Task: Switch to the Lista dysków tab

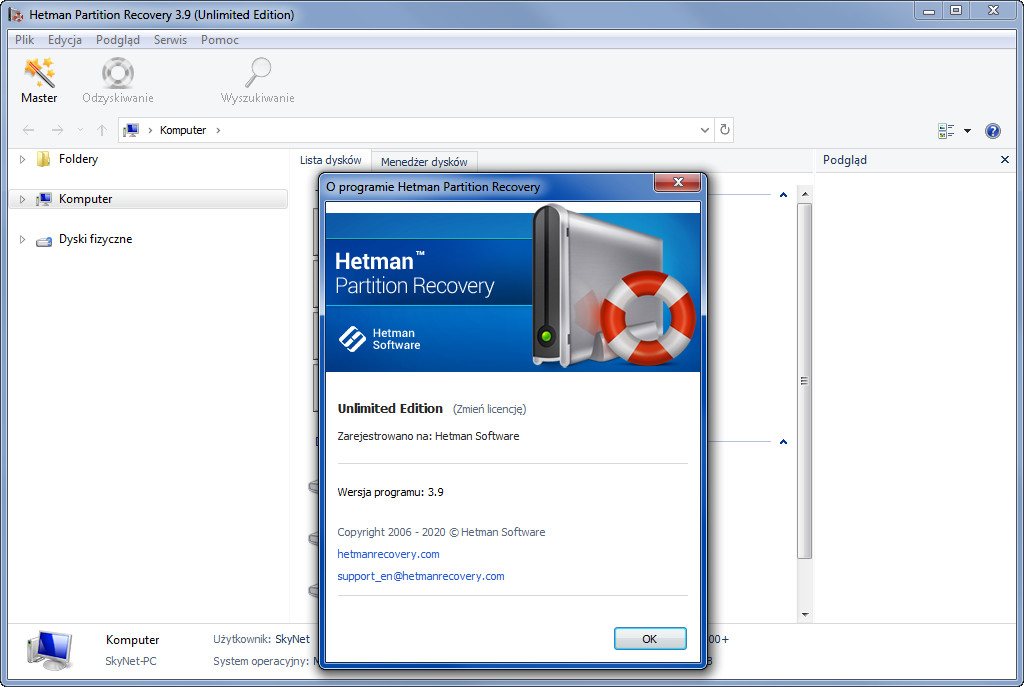Action: [x=330, y=160]
